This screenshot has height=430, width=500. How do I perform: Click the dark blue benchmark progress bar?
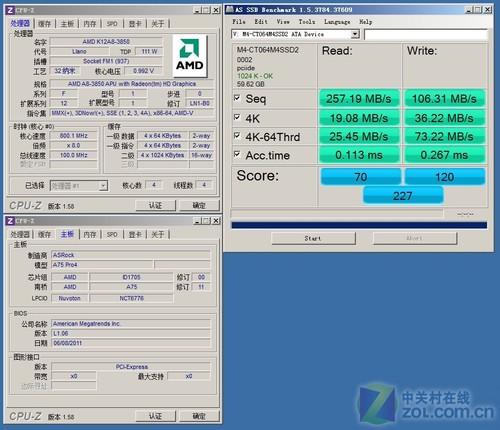tap(359, 225)
